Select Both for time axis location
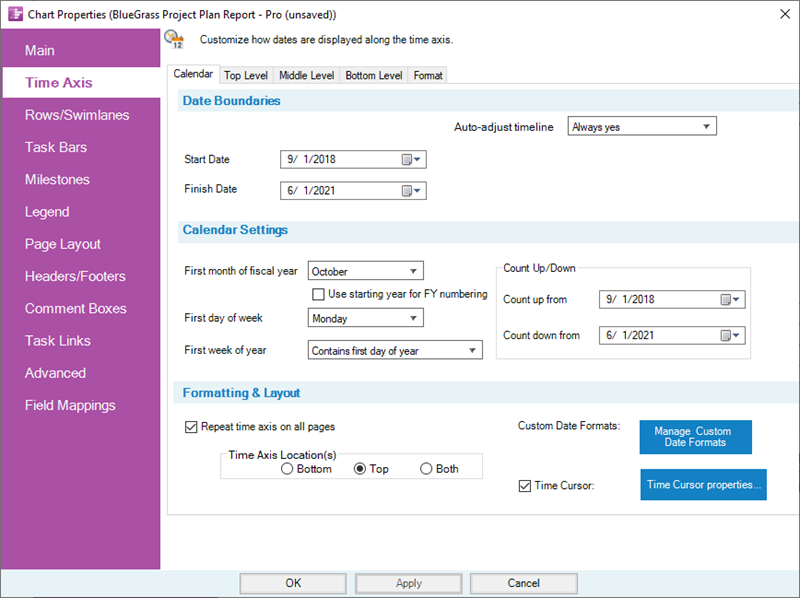Screen dimensions: 800x598 [426, 469]
